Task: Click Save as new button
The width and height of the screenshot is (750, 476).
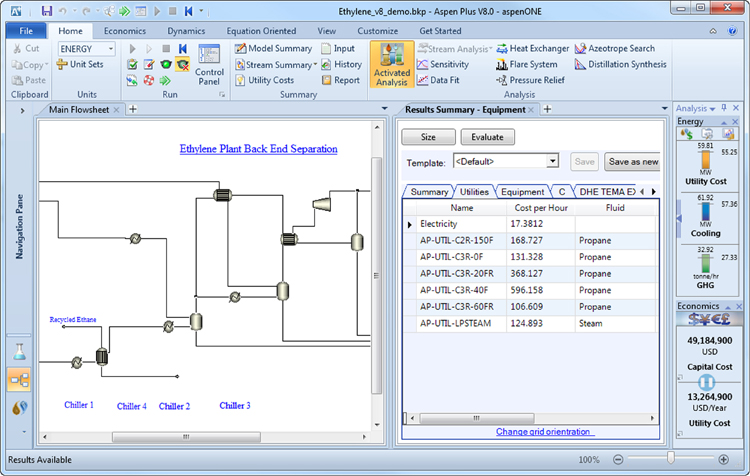Action: [x=632, y=162]
